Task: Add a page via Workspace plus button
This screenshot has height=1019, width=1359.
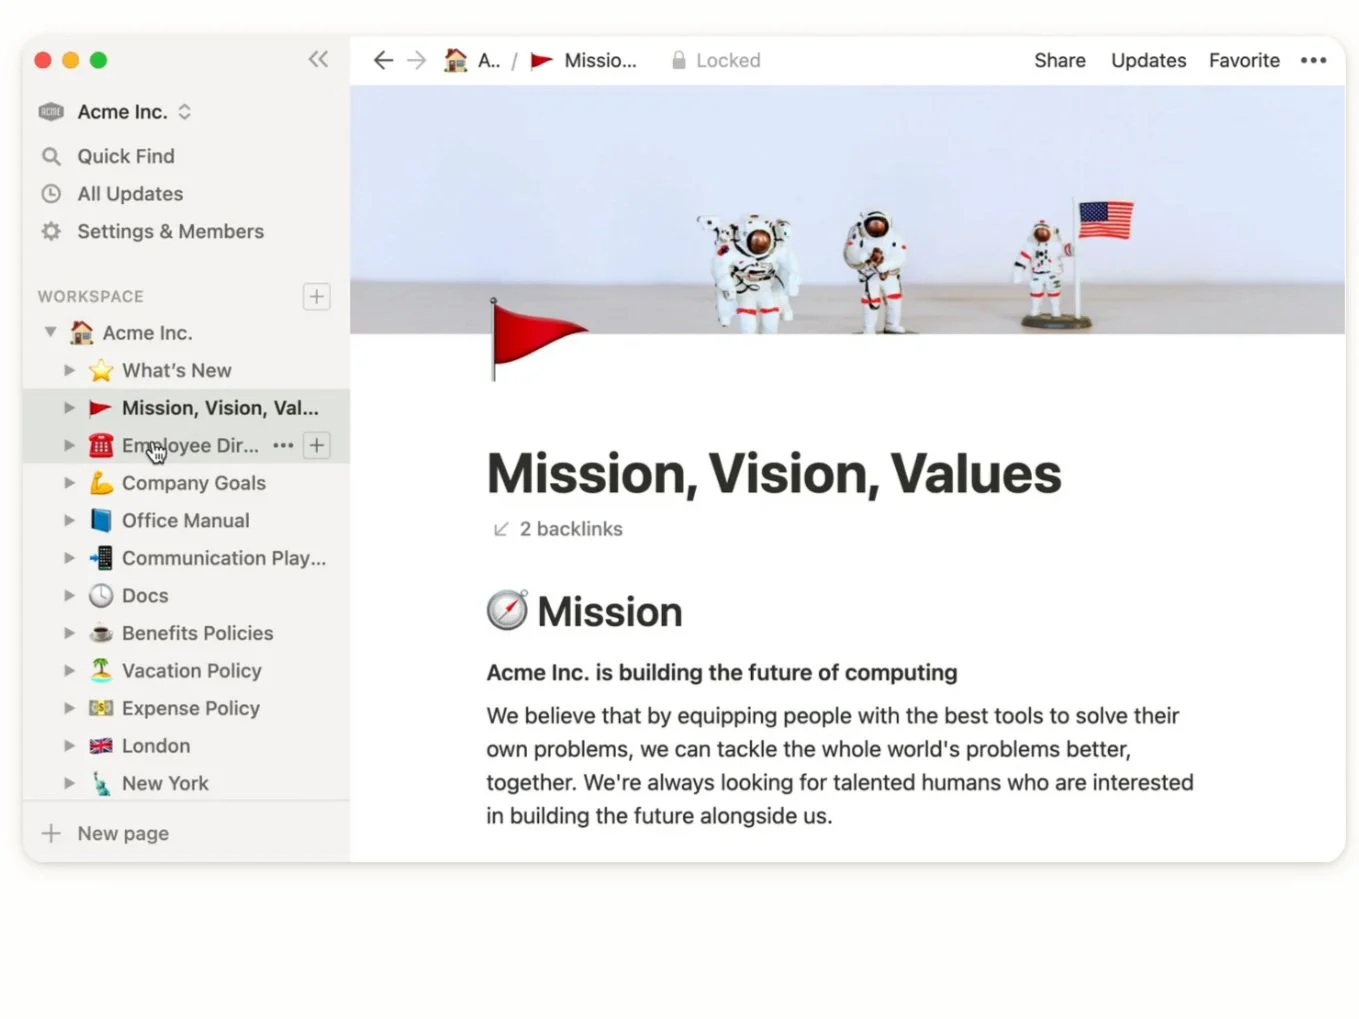Action: [317, 296]
